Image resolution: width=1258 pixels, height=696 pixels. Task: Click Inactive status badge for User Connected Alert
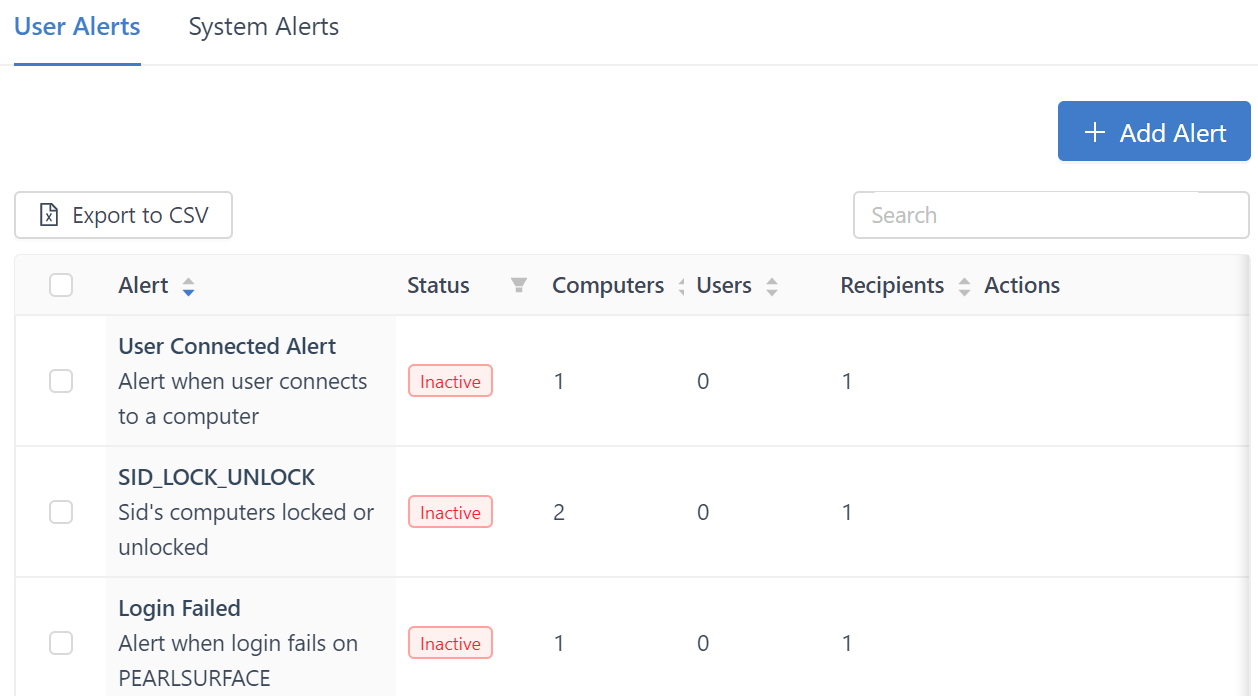450,381
